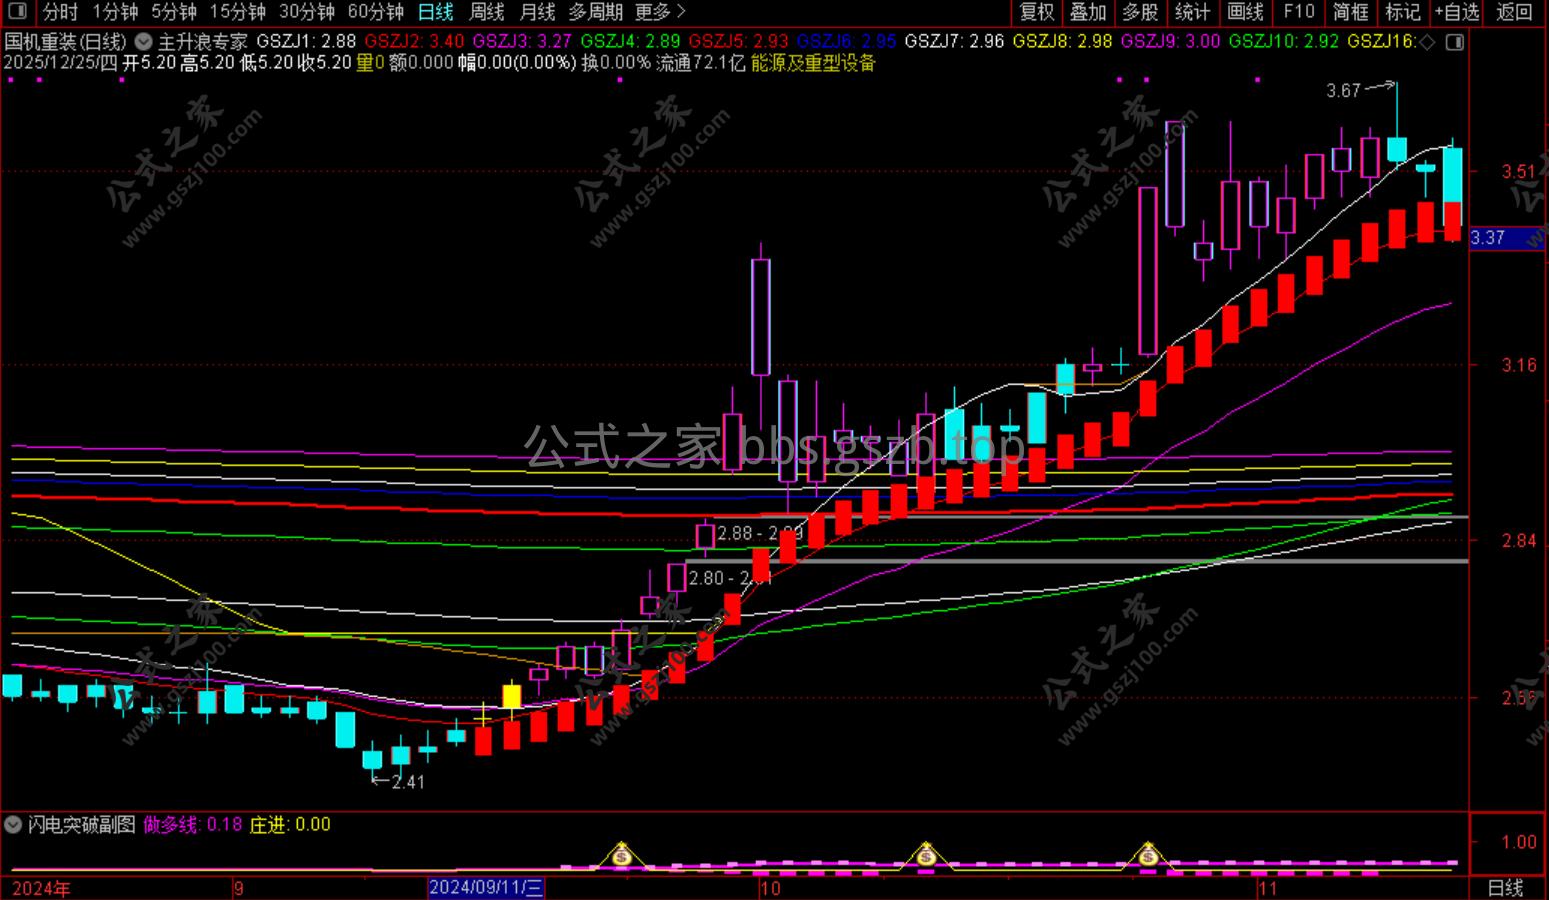The height and width of the screenshot is (900, 1549).
Task: Click the GSZJ8: 2.98 indicator value
Action: pyautogui.click(x=1062, y=42)
